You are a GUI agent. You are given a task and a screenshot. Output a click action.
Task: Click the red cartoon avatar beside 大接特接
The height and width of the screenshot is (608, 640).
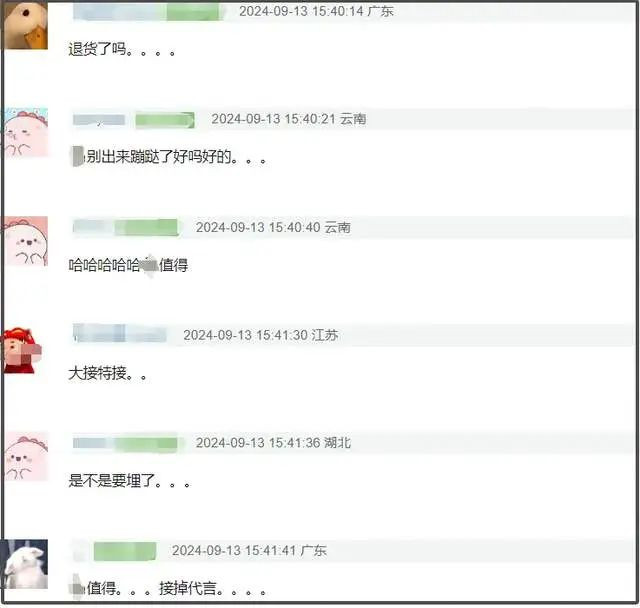pos(23,350)
